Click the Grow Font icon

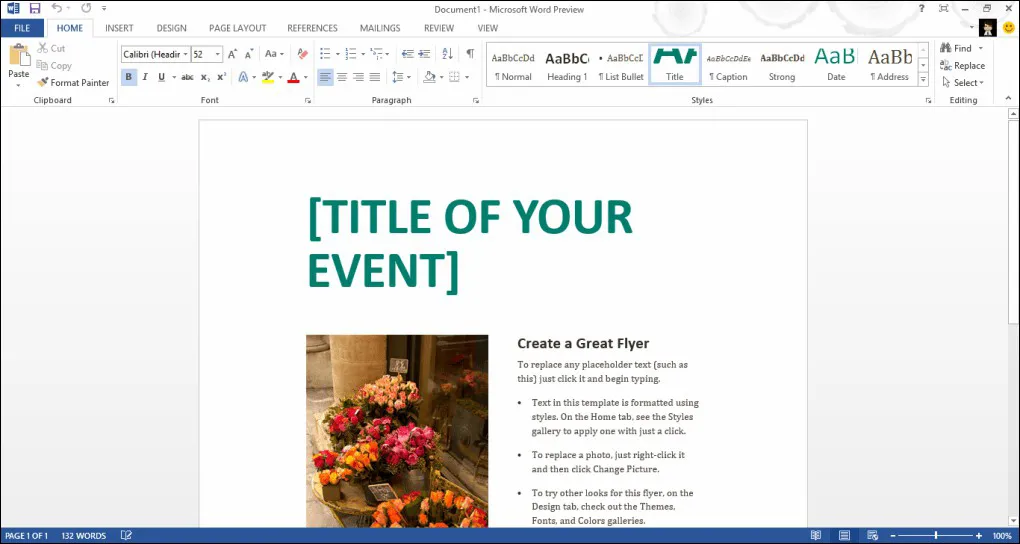click(x=232, y=54)
